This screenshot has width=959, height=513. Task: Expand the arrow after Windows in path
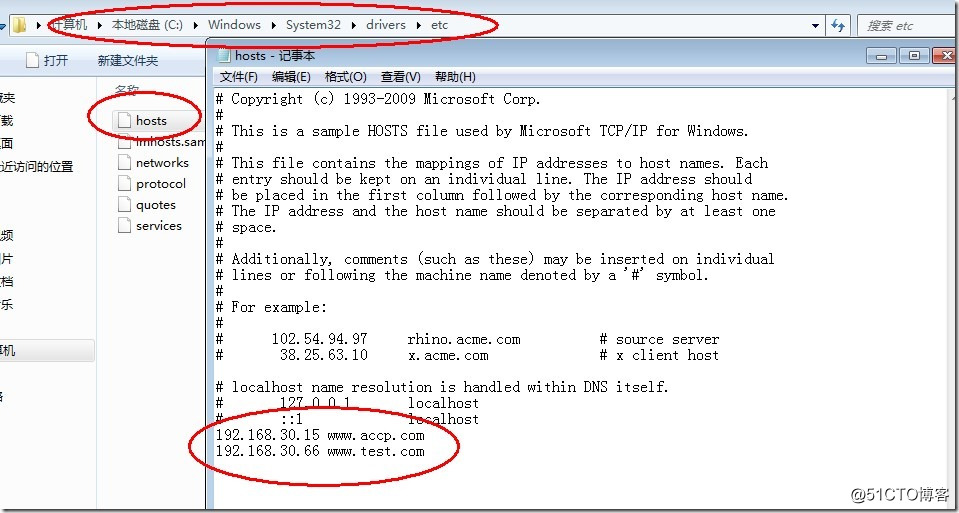pyautogui.click(x=272, y=26)
